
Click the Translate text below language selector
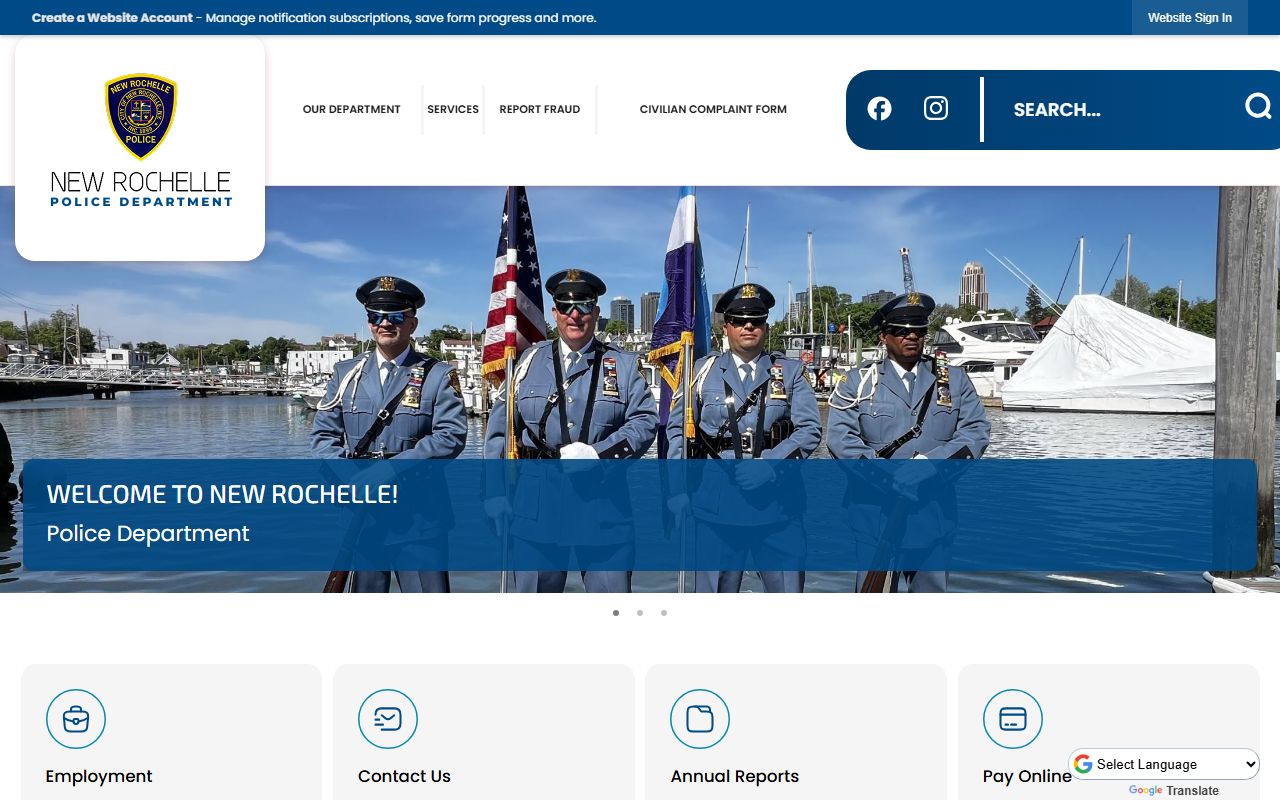[x=1193, y=791]
